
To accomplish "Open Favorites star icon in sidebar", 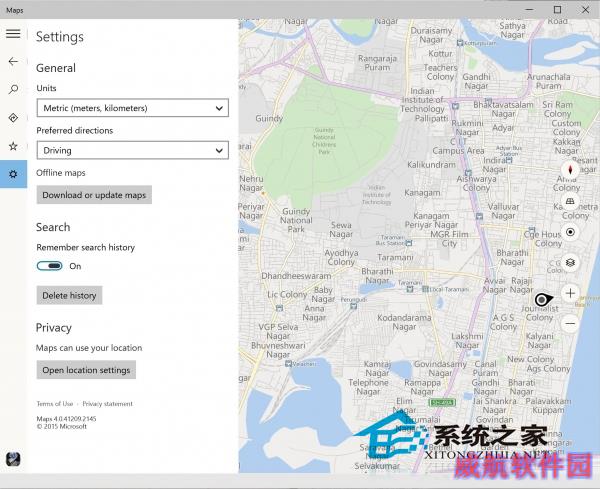I will point(13,146).
